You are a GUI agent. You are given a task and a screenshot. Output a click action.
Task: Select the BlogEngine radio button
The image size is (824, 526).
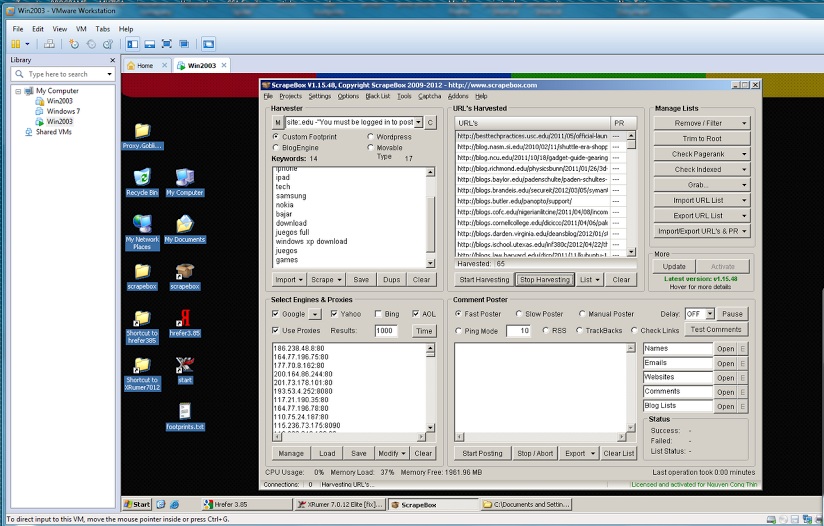pos(276,148)
